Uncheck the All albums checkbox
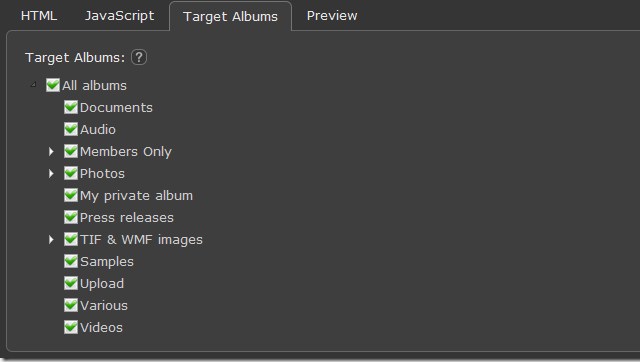The image size is (640, 362). coord(53,85)
